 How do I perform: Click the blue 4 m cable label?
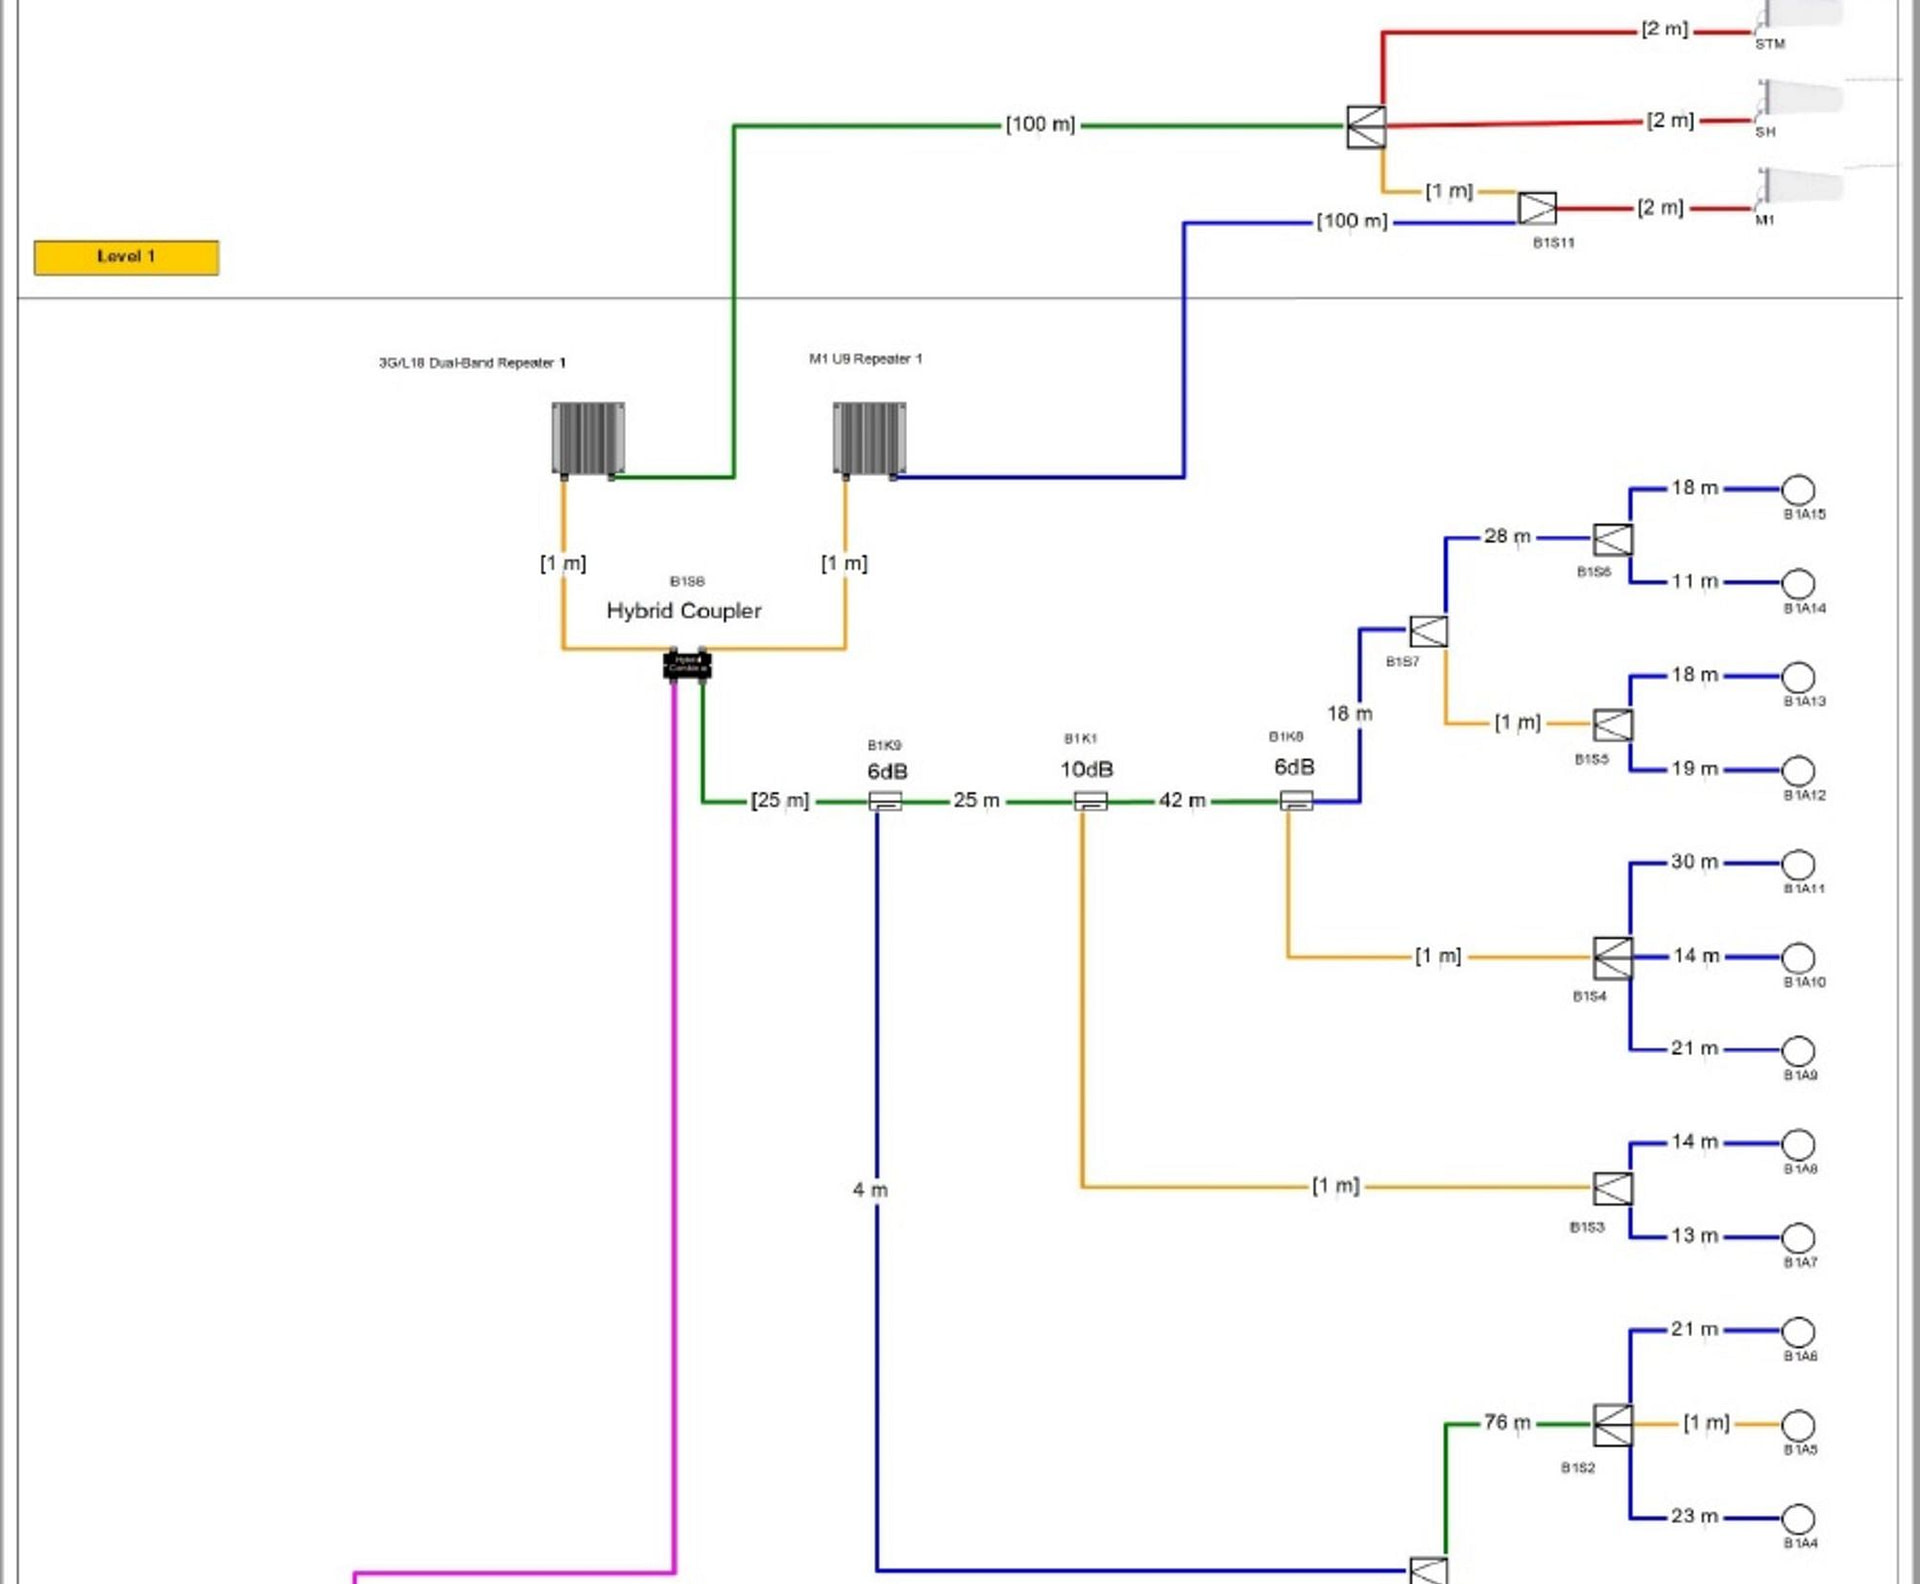870,1190
